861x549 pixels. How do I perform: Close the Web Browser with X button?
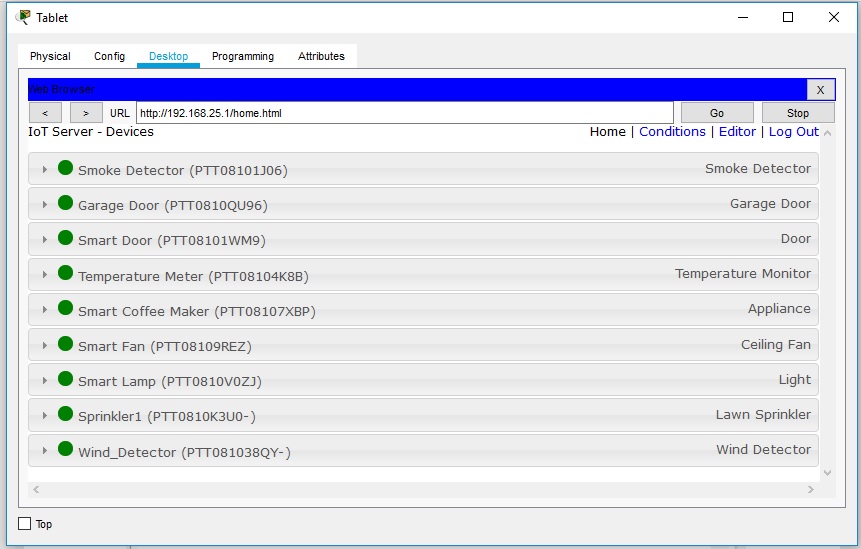click(x=820, y=89)
